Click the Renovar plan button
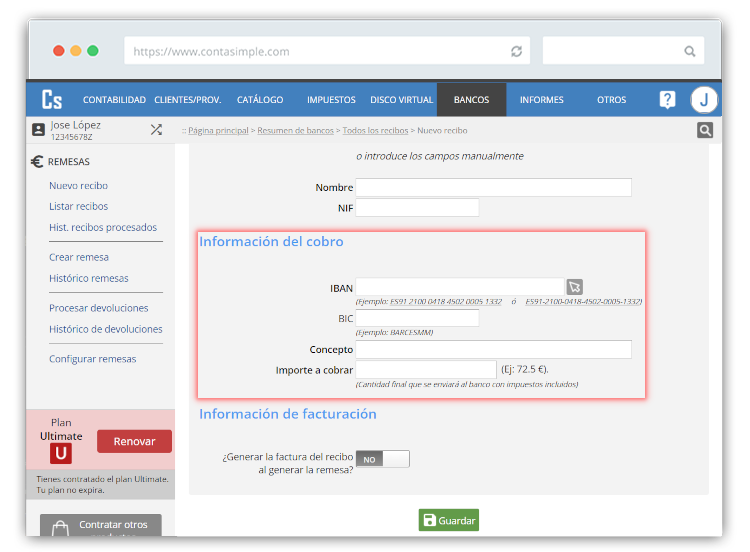750x552 pixels. point(134,441)
